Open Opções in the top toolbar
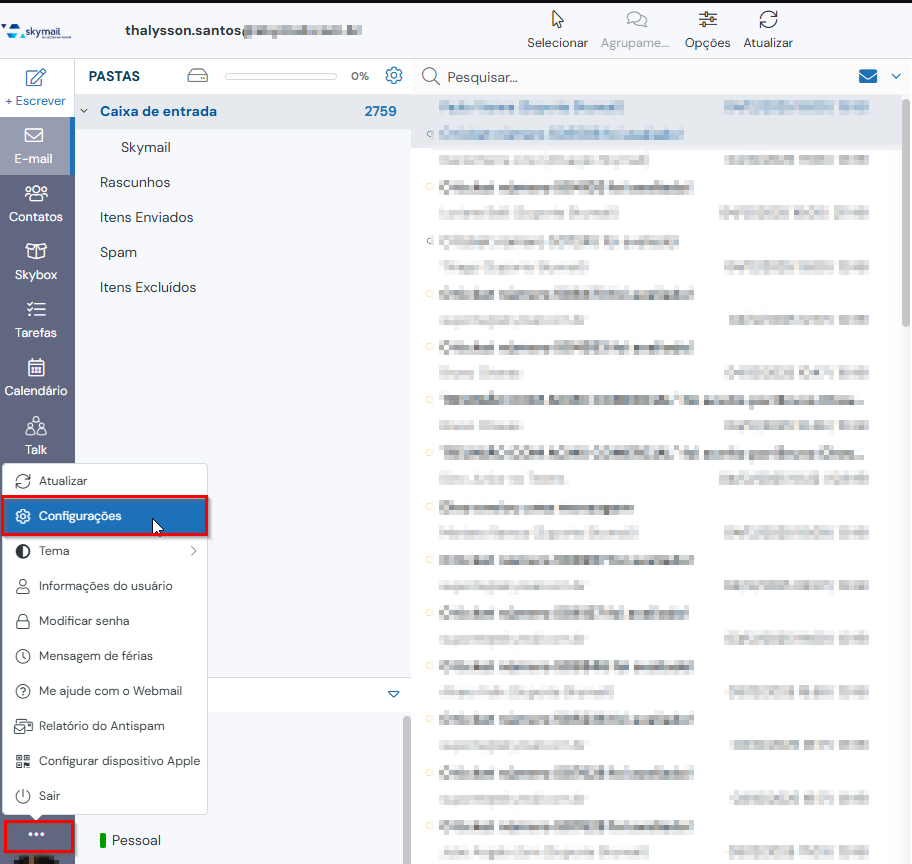This screenshot has height=864, width=912. [707, 20]
